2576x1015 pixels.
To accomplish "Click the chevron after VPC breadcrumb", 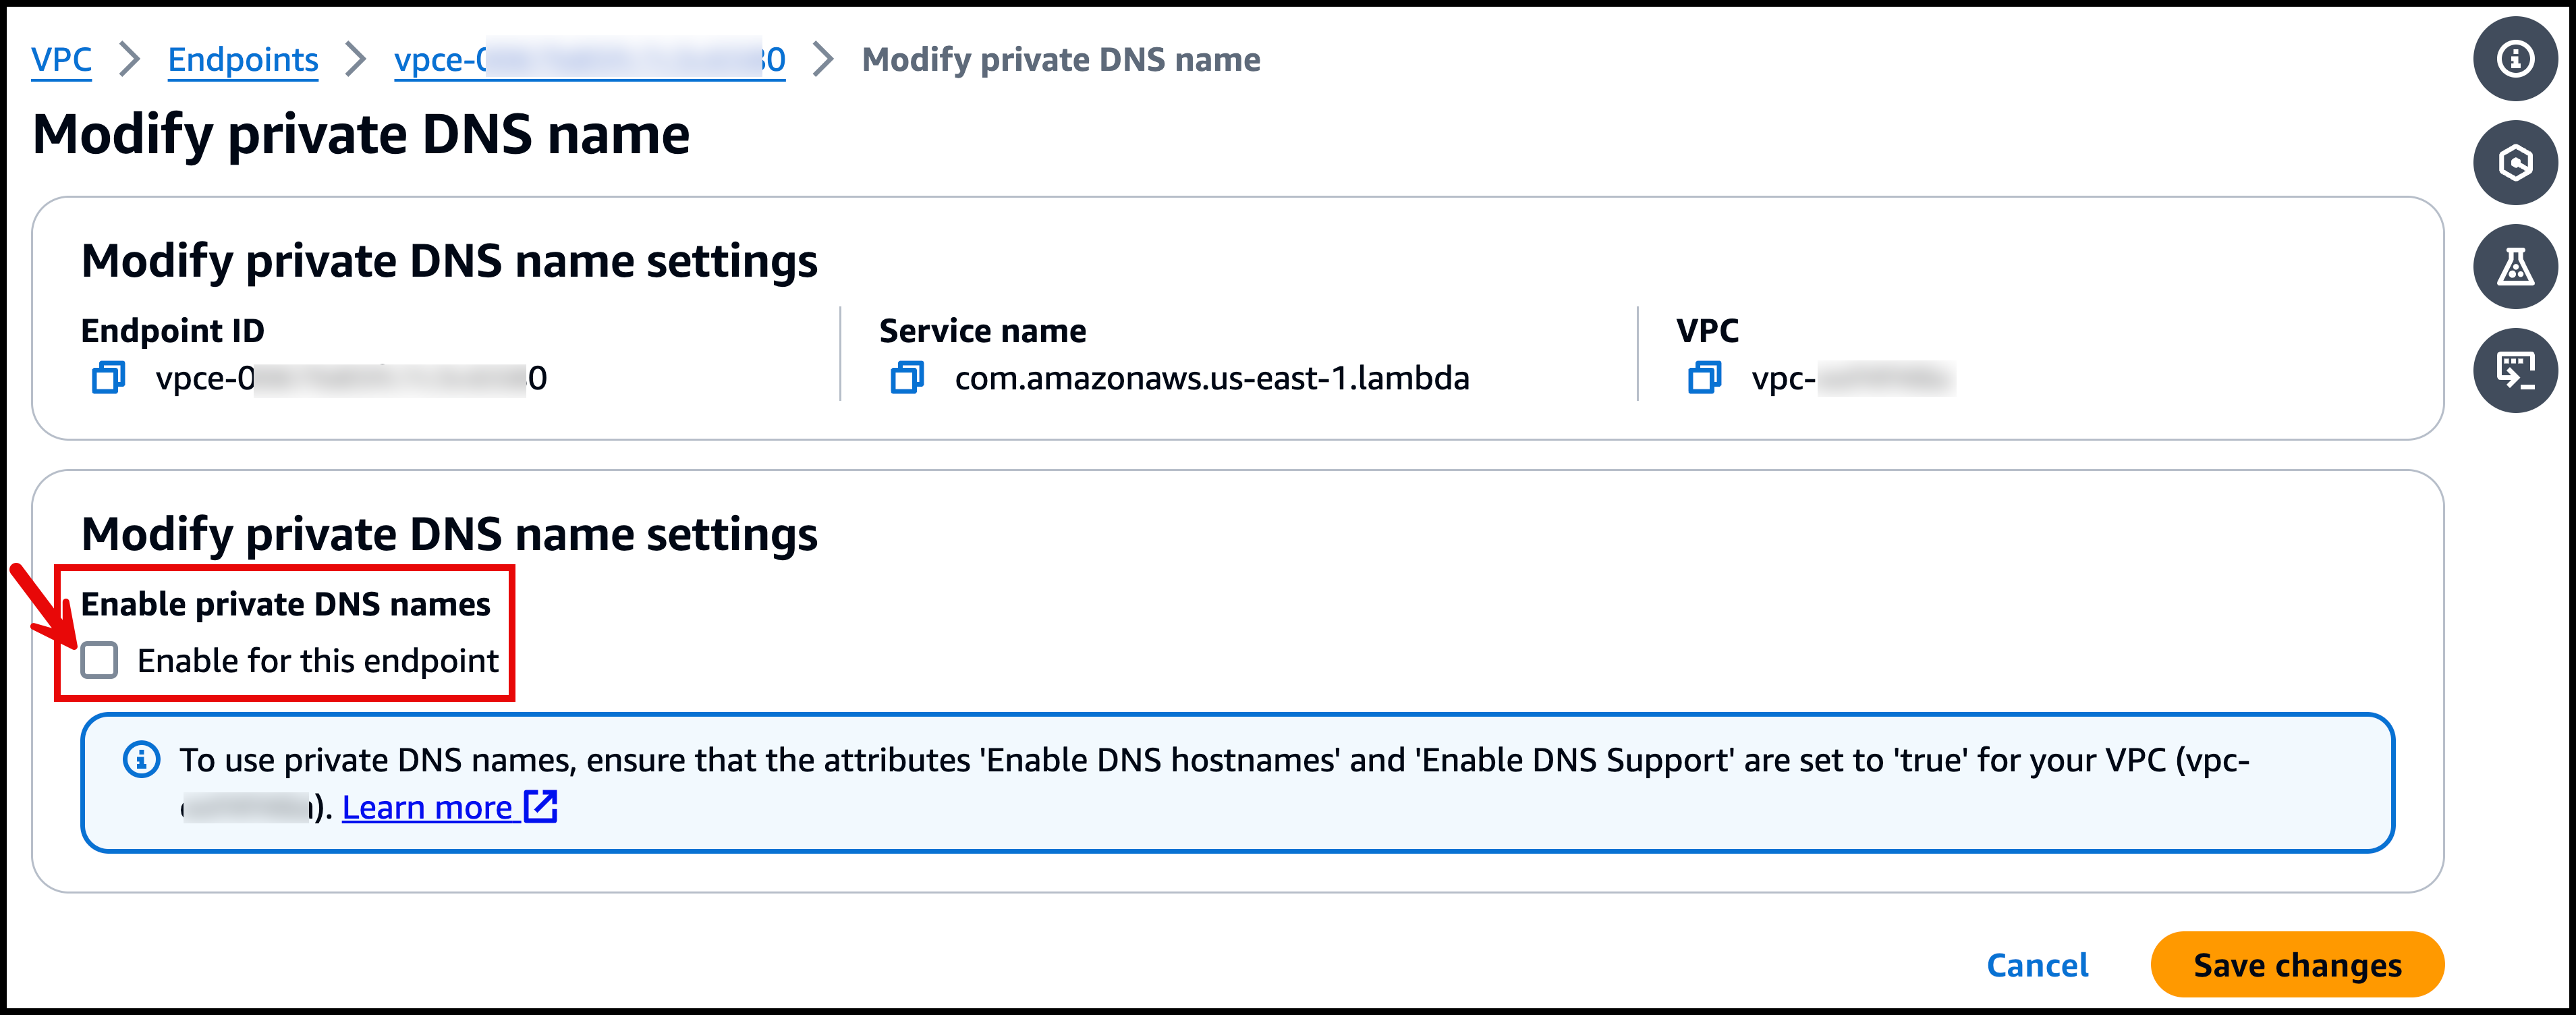I will coord(129,60).
